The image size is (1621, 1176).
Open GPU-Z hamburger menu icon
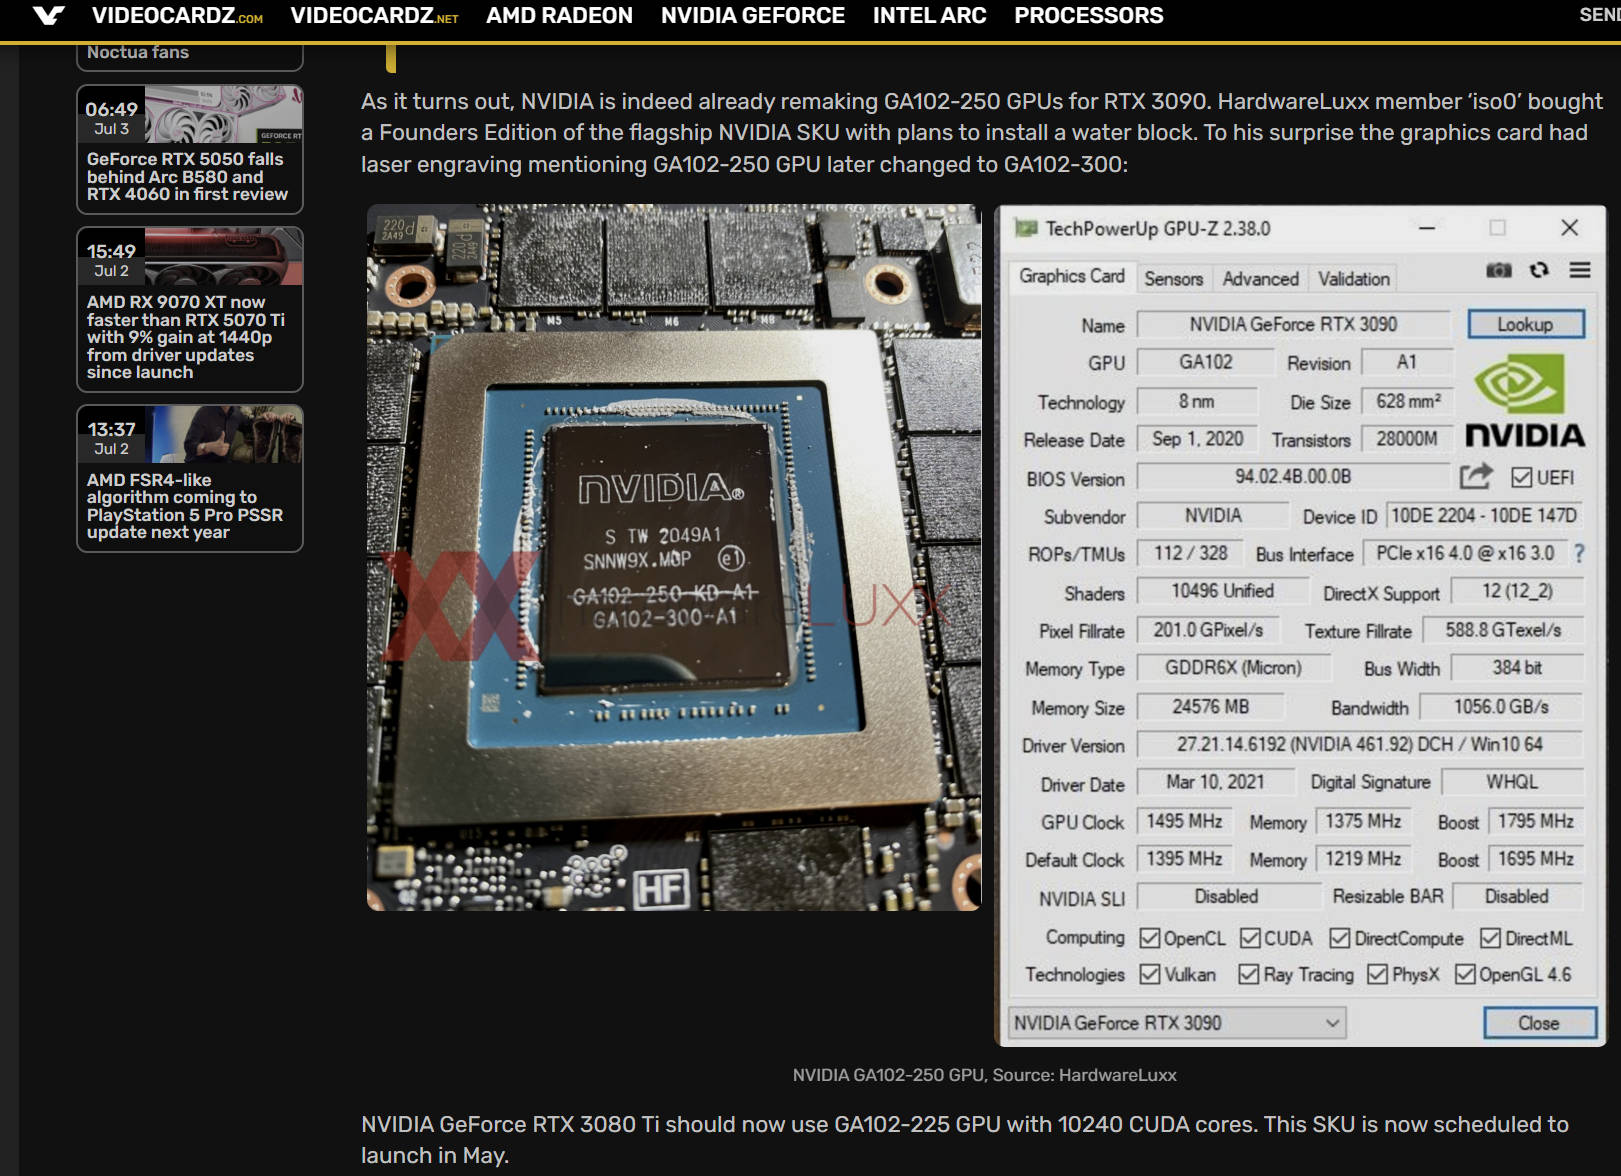coord(1580,270)
